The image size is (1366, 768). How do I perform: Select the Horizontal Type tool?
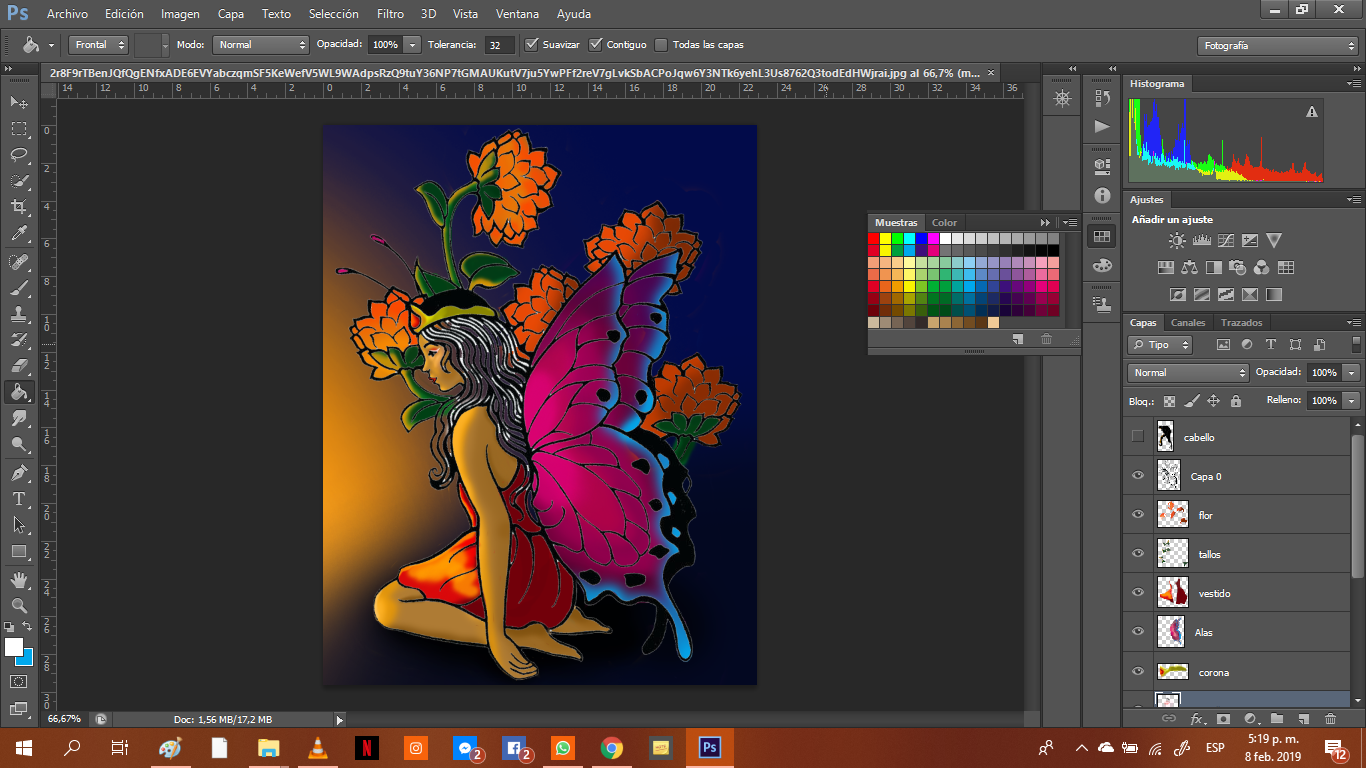point(19,498)
